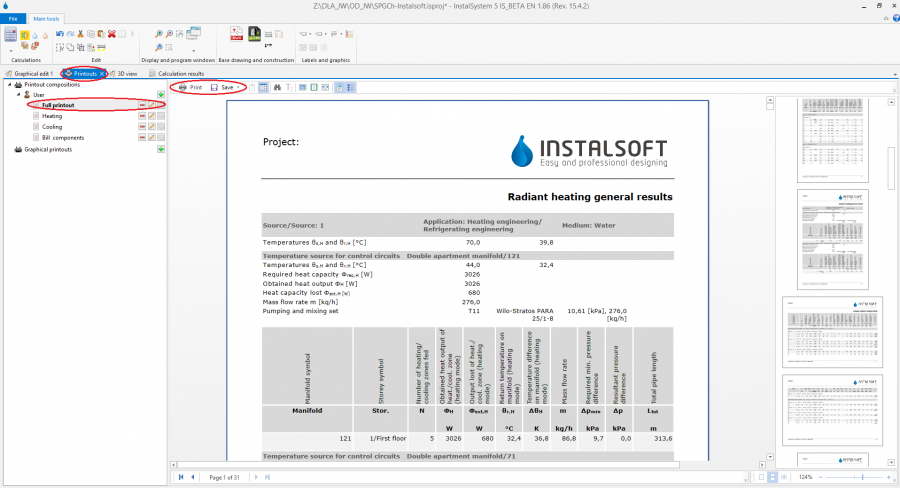Click the green add icon next to User
900x488 pixels.
click(161, 95)
